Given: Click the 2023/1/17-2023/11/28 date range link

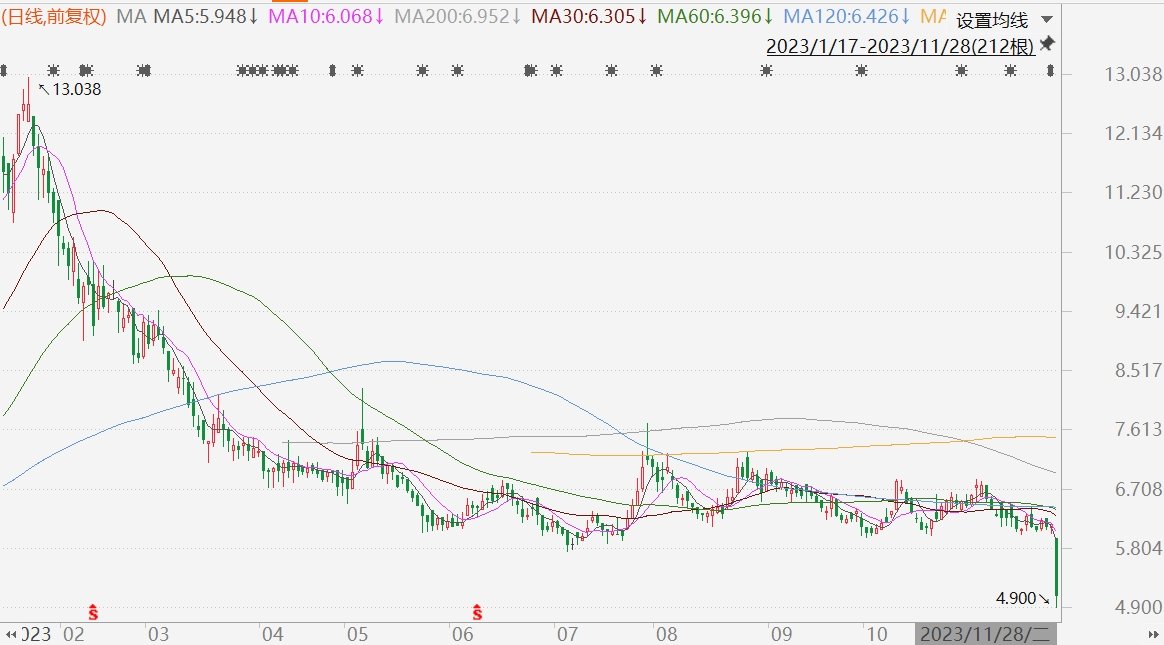Looking at the screenshot, I should click(900, 46).
